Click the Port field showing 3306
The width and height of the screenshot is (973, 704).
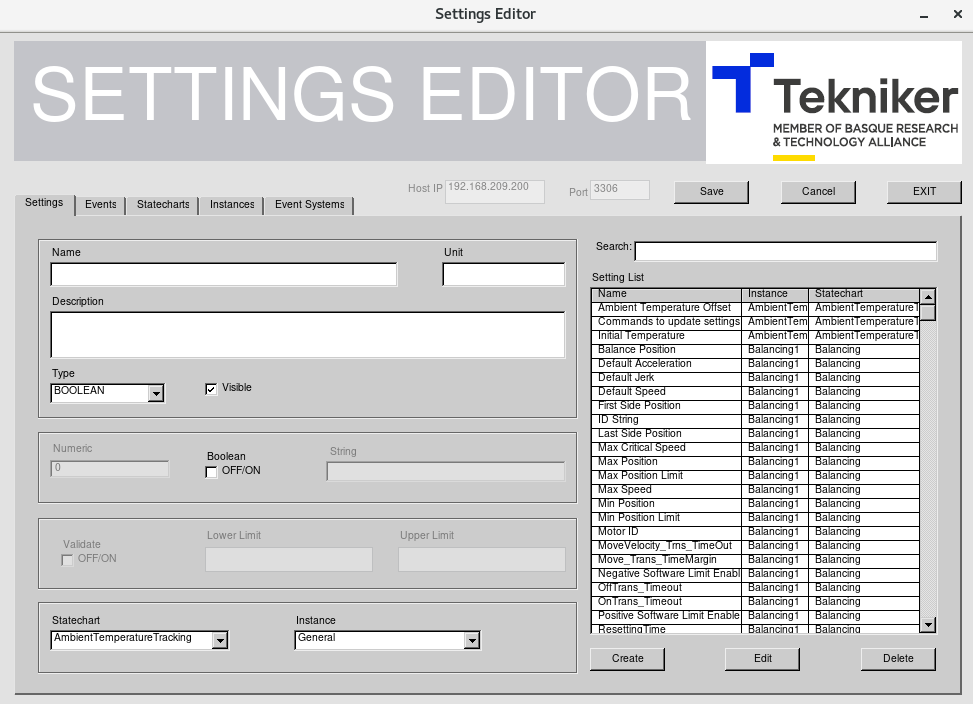click(620, 190)
